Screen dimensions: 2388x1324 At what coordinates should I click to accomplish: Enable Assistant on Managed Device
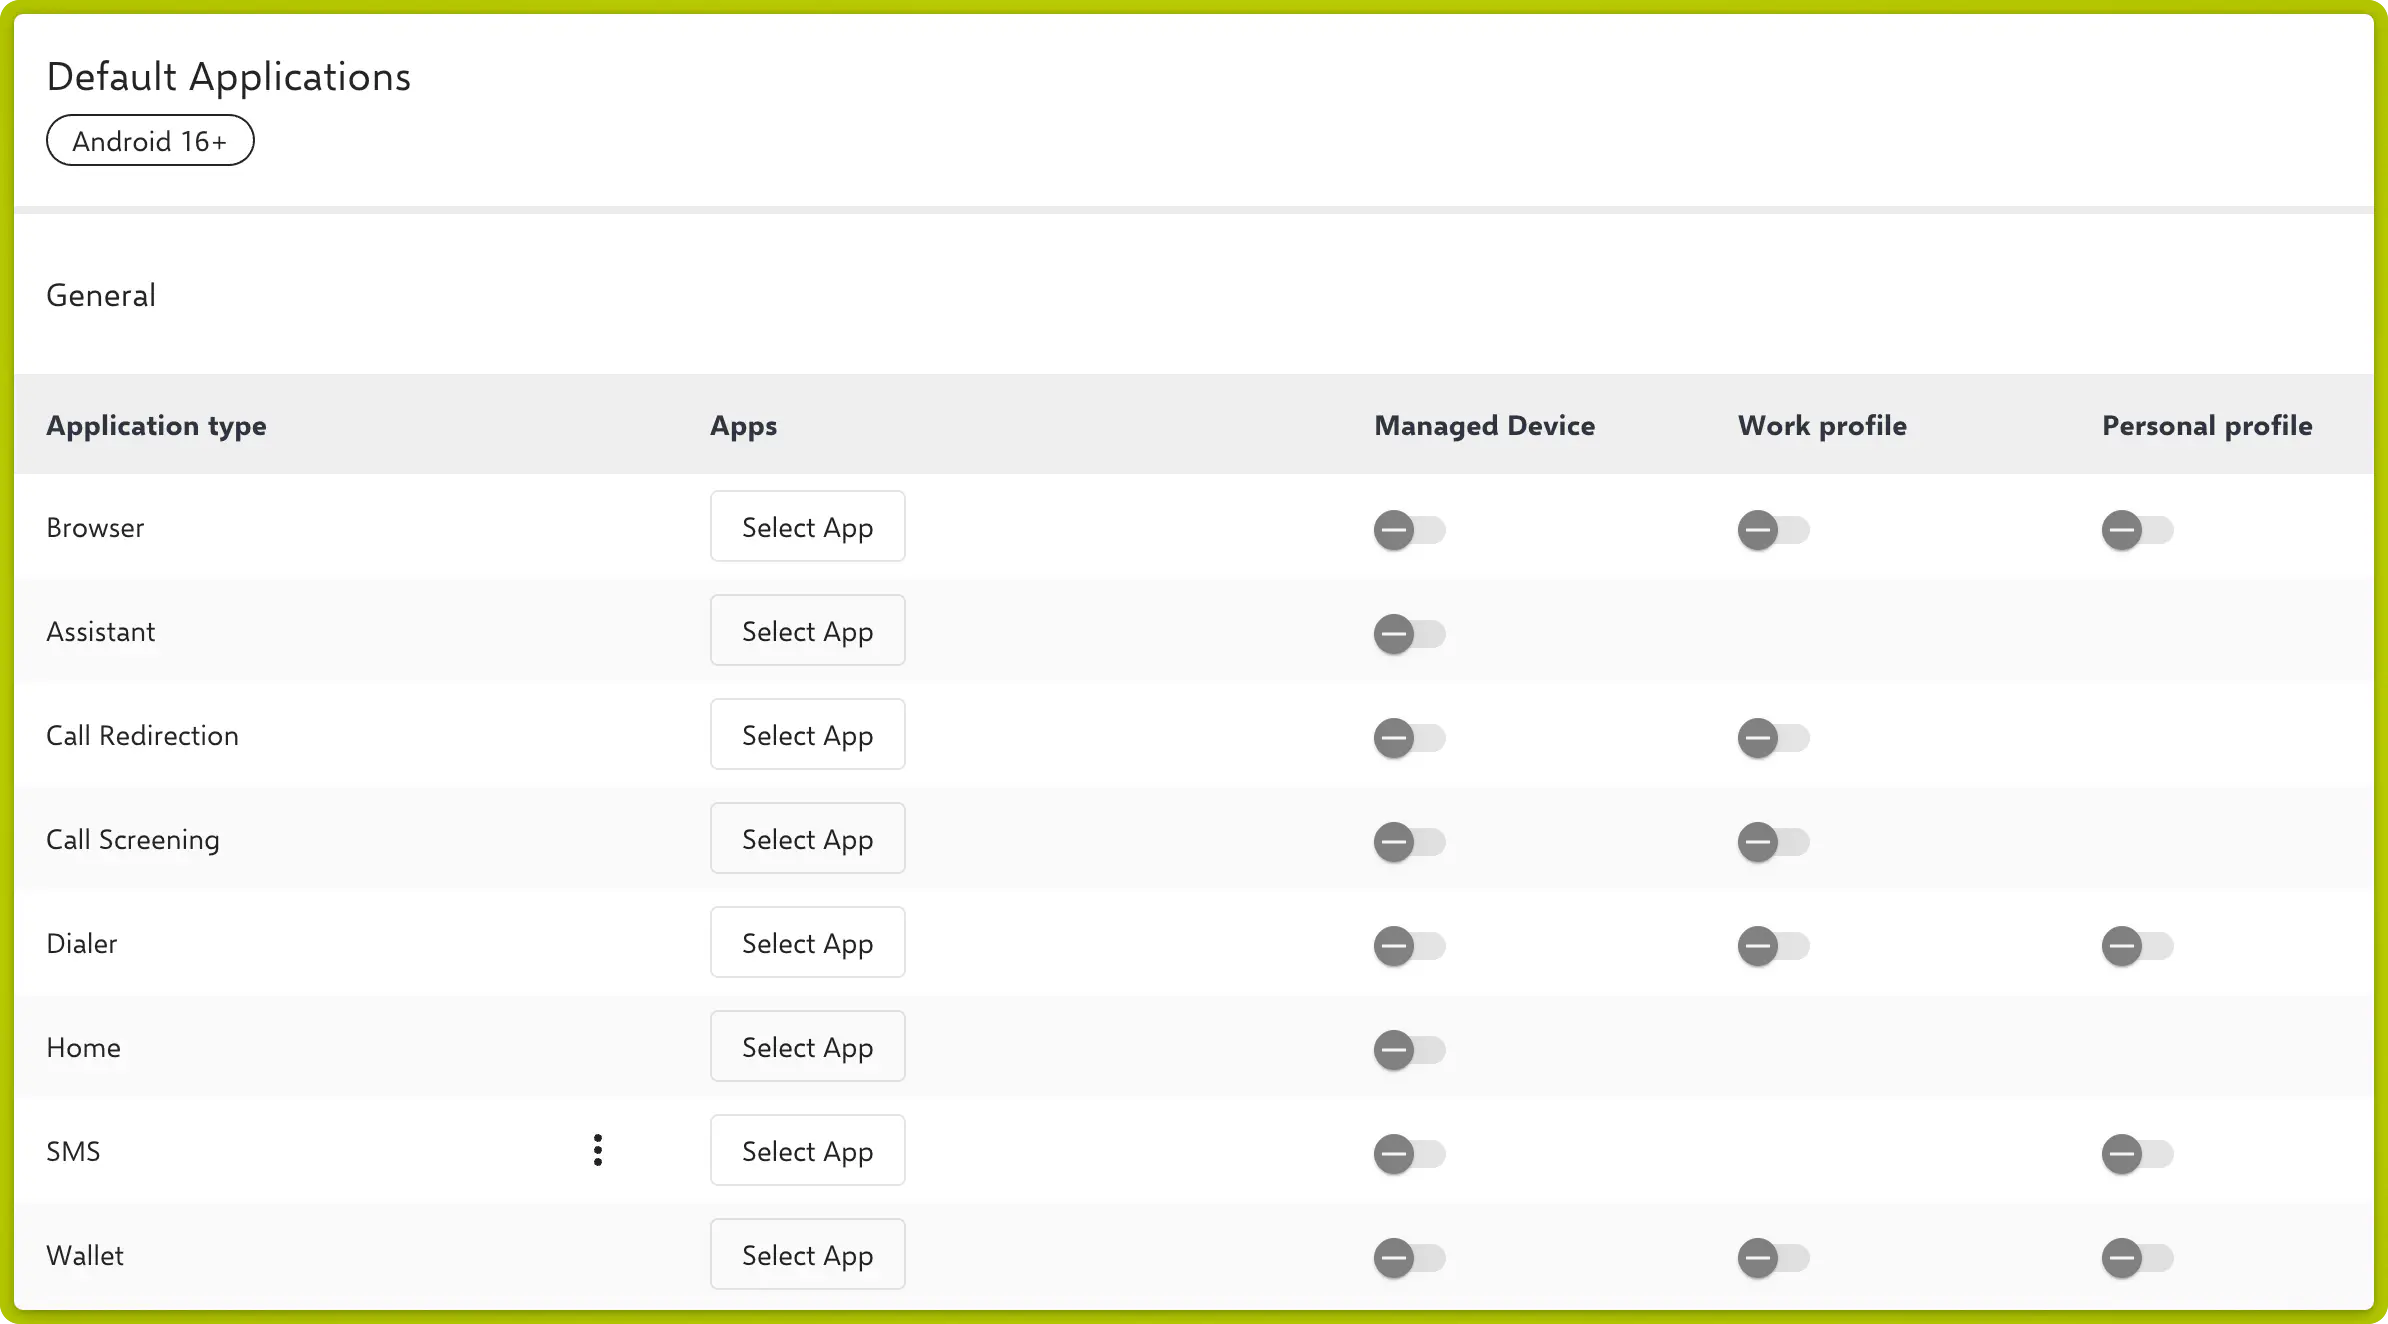1409,634
